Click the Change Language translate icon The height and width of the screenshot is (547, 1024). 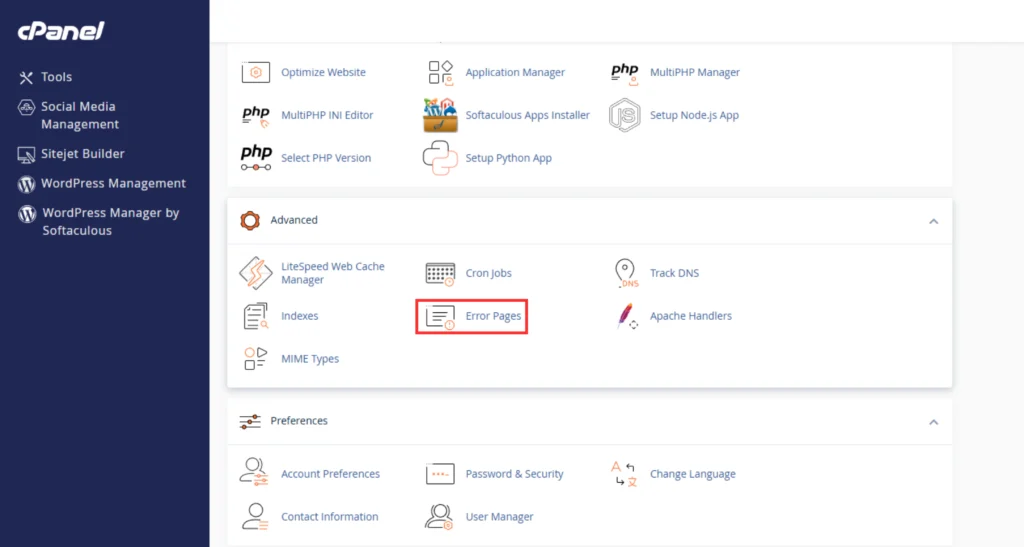tap(624, 474)
